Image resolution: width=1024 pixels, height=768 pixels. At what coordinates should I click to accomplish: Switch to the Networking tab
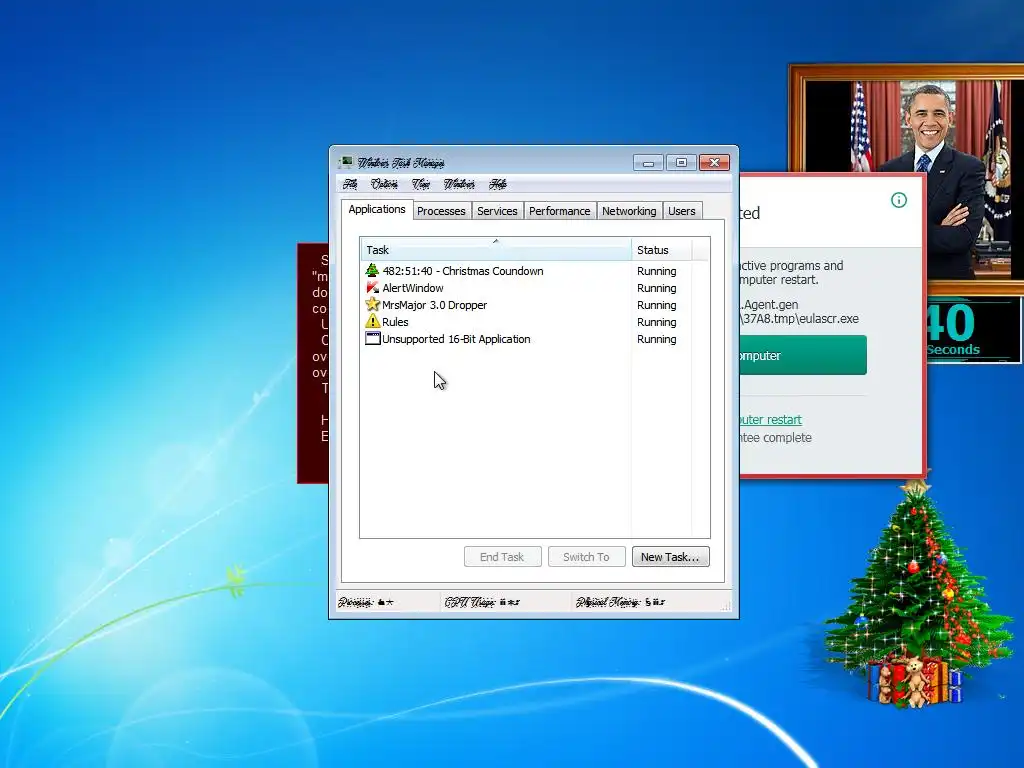629,211
